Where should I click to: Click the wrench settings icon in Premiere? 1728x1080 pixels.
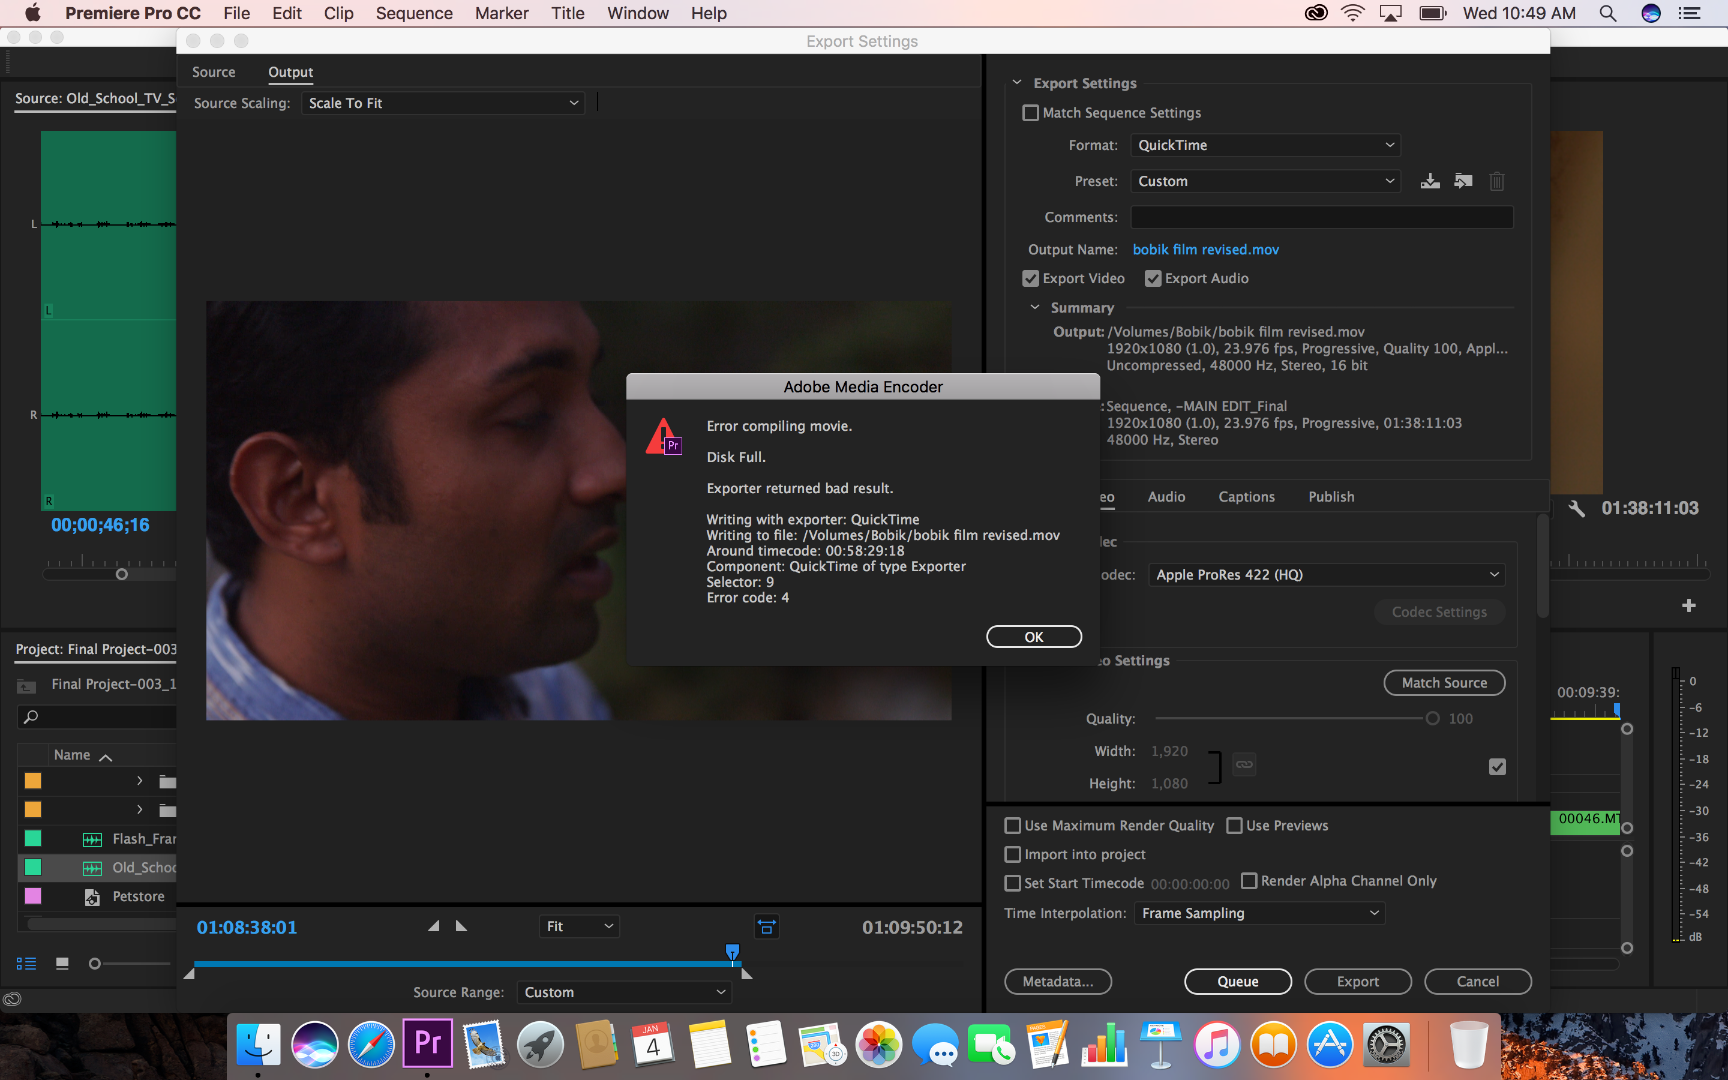pos(1577,508)
